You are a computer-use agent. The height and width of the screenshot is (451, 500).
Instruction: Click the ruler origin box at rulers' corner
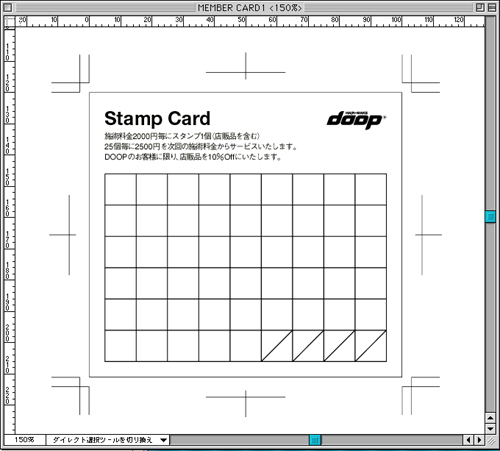(10, 21)
